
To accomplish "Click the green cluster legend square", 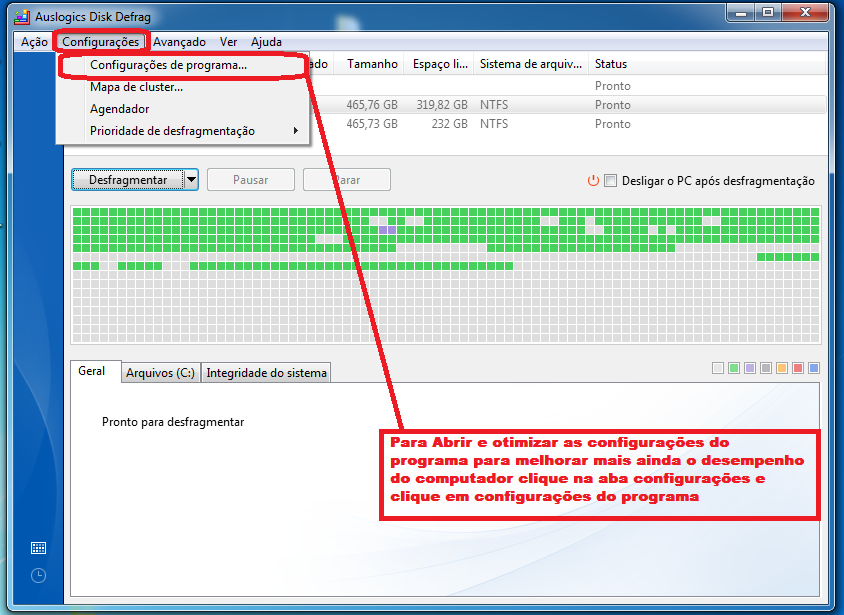I will [x=733, y=367].
